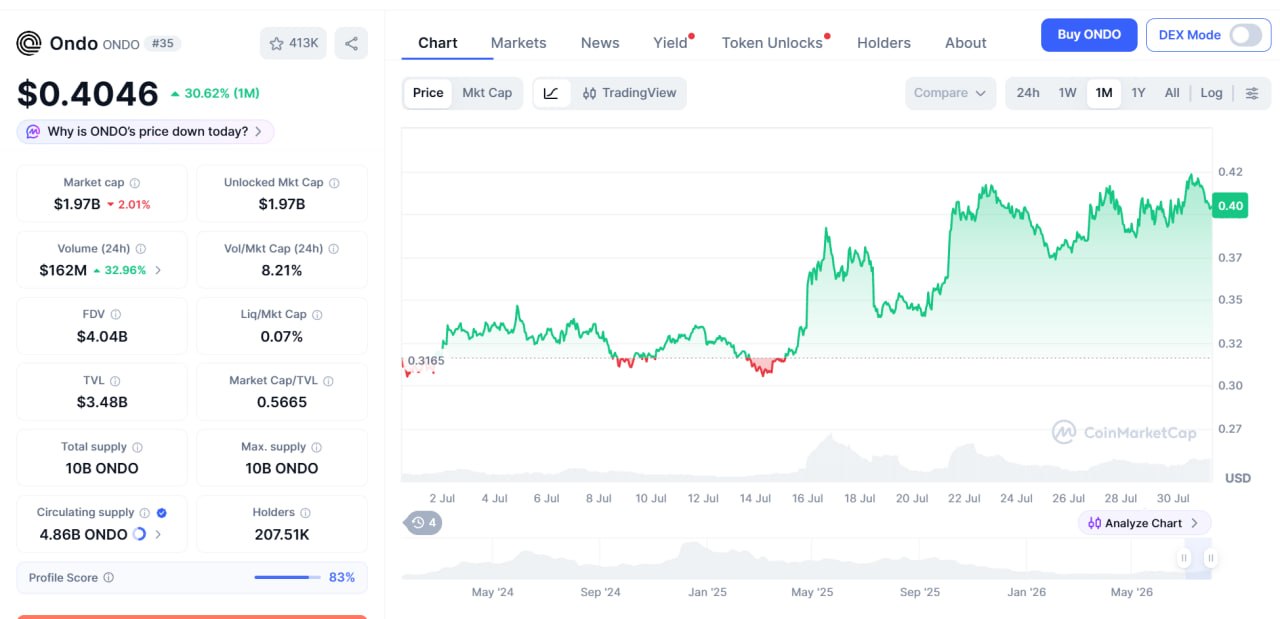The width and height of the screenshot is (1280, 619).
Task: Switch to the Token Unlocks tab
Action: (x=772, y=43)
